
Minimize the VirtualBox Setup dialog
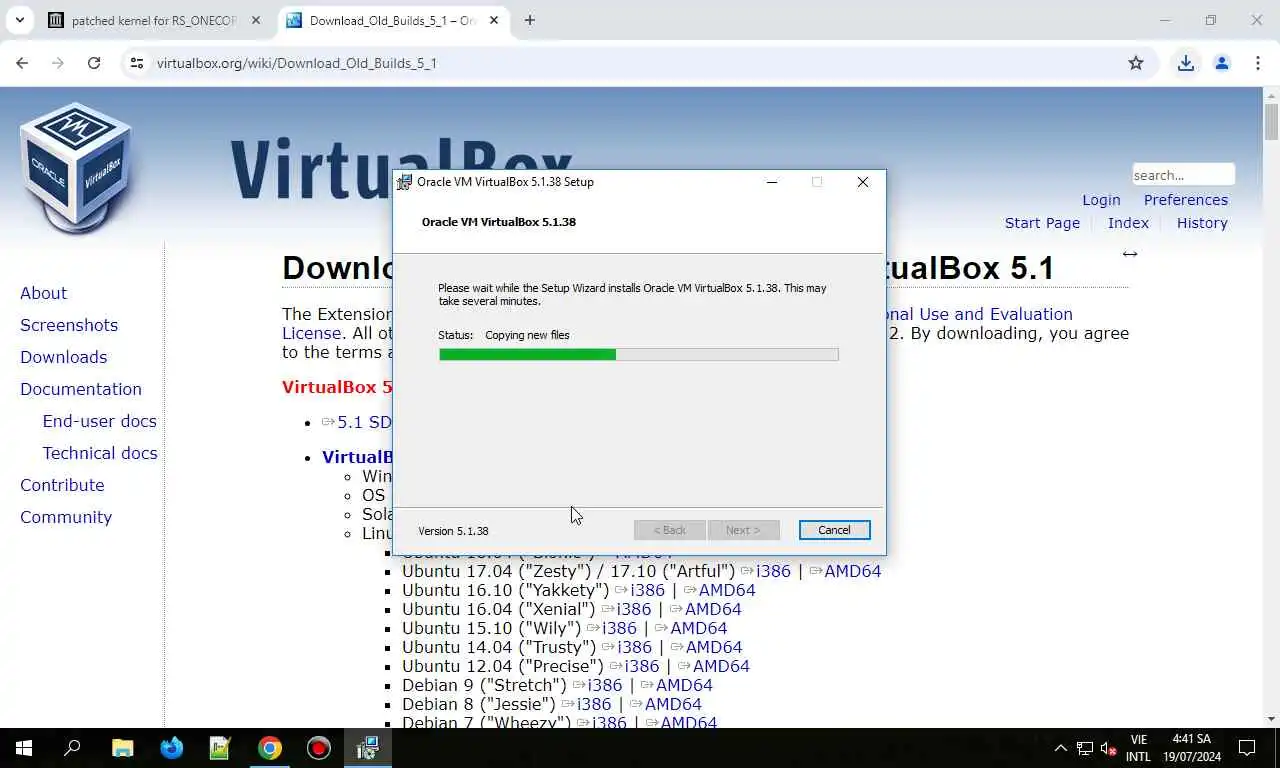pyautogui.click(x=771, y=182)
